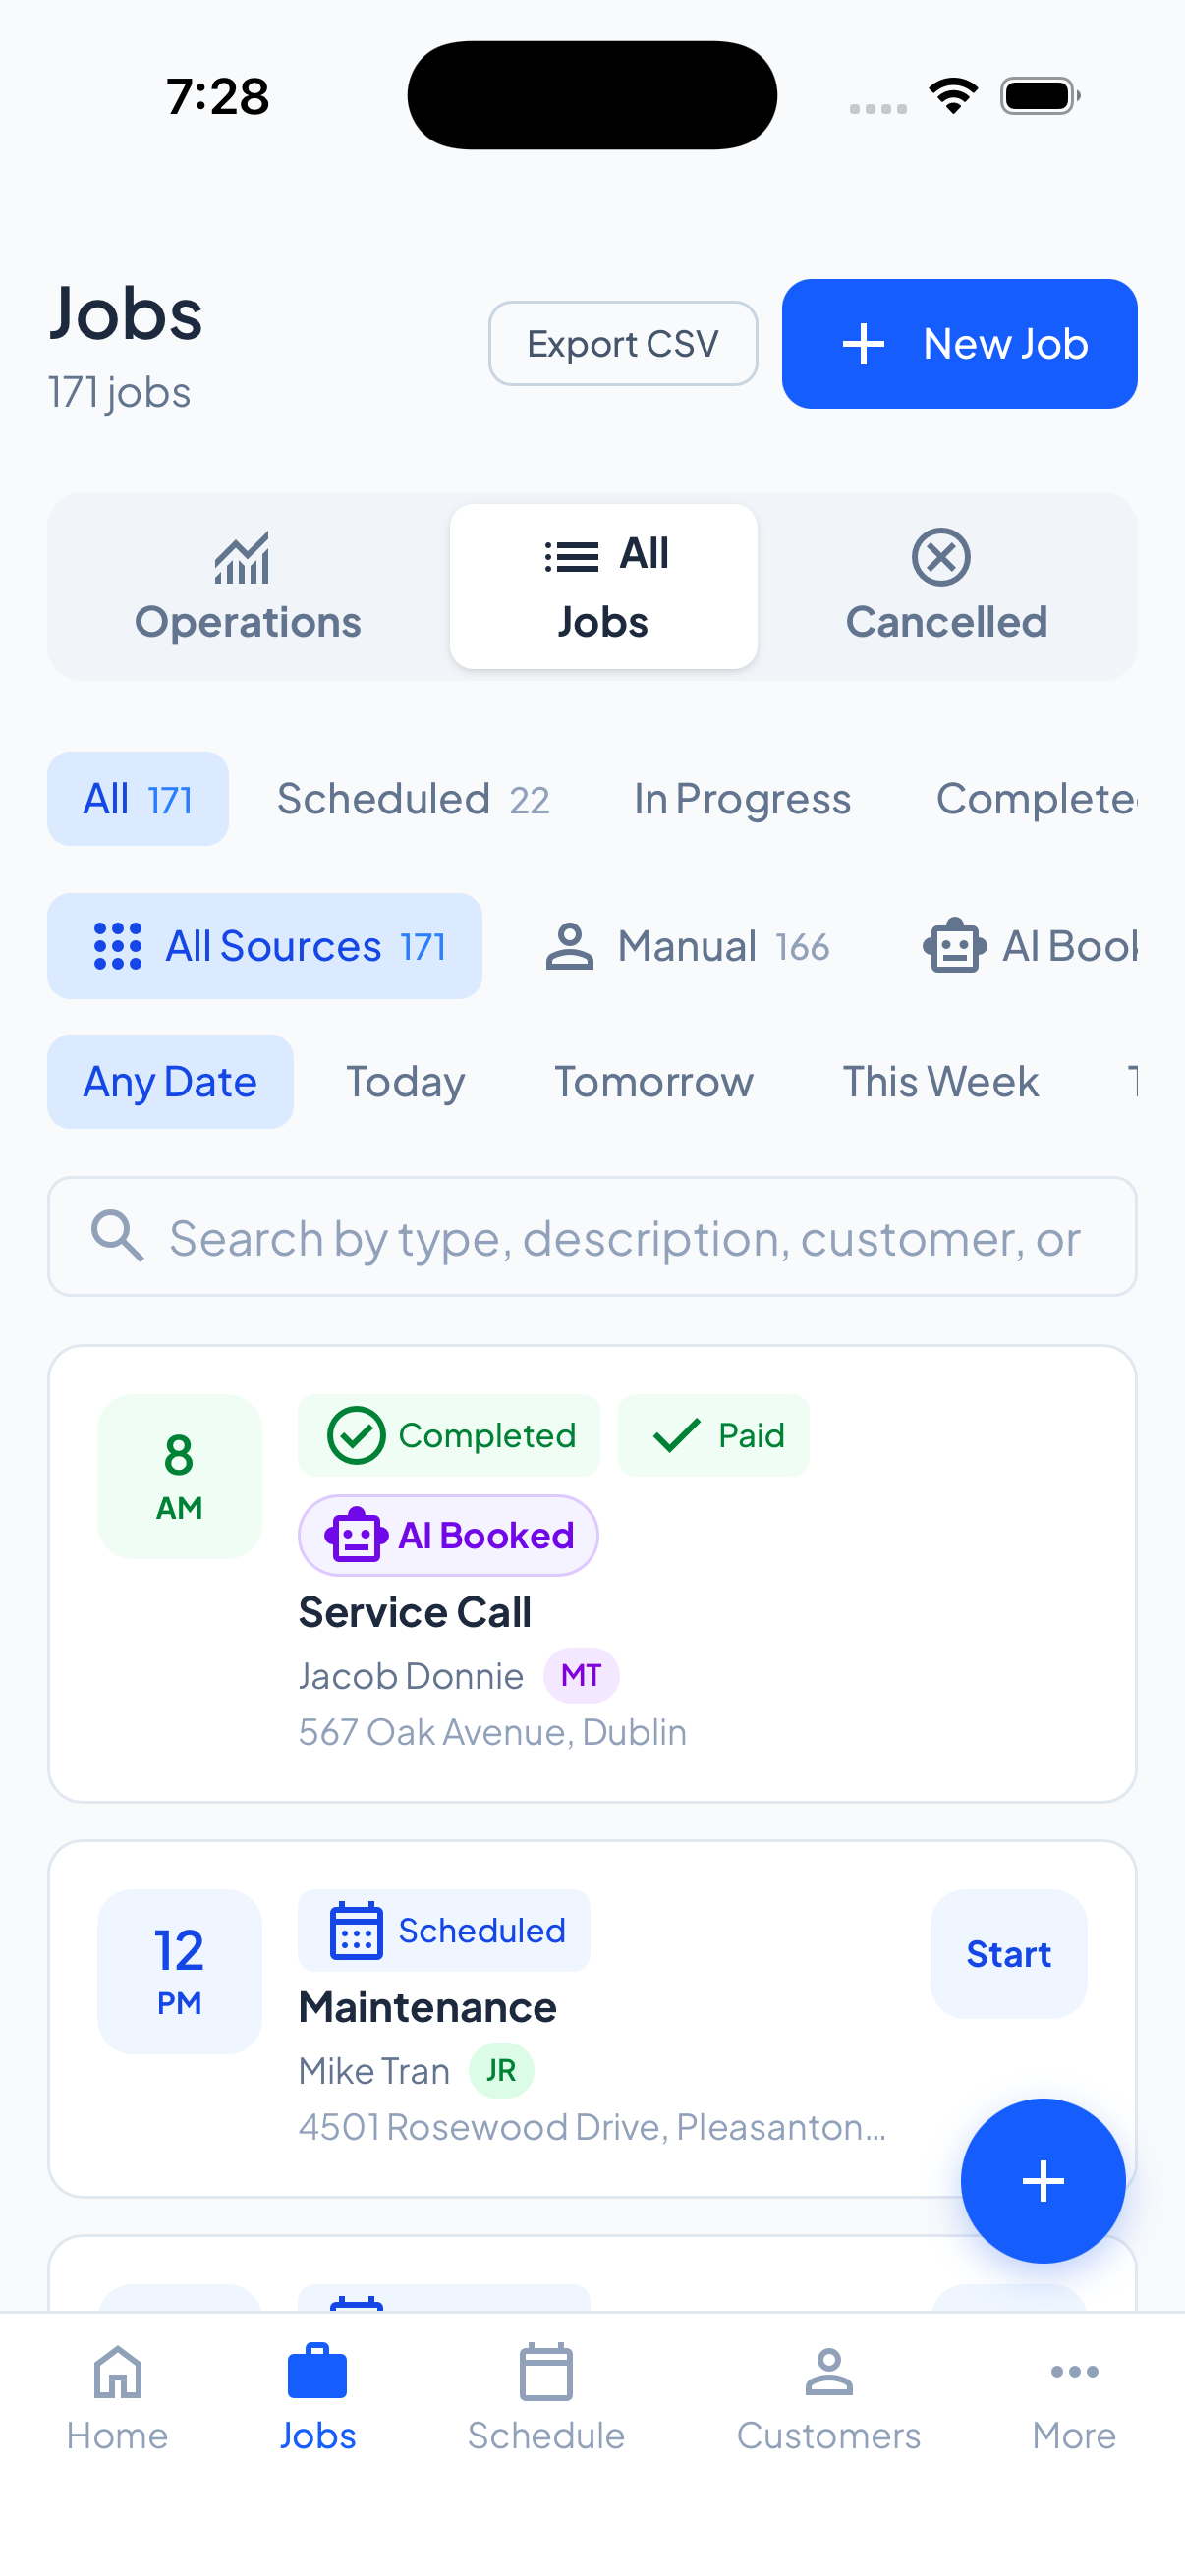Focus the job search field
1185x2576 pixels.
[624, 1238]
